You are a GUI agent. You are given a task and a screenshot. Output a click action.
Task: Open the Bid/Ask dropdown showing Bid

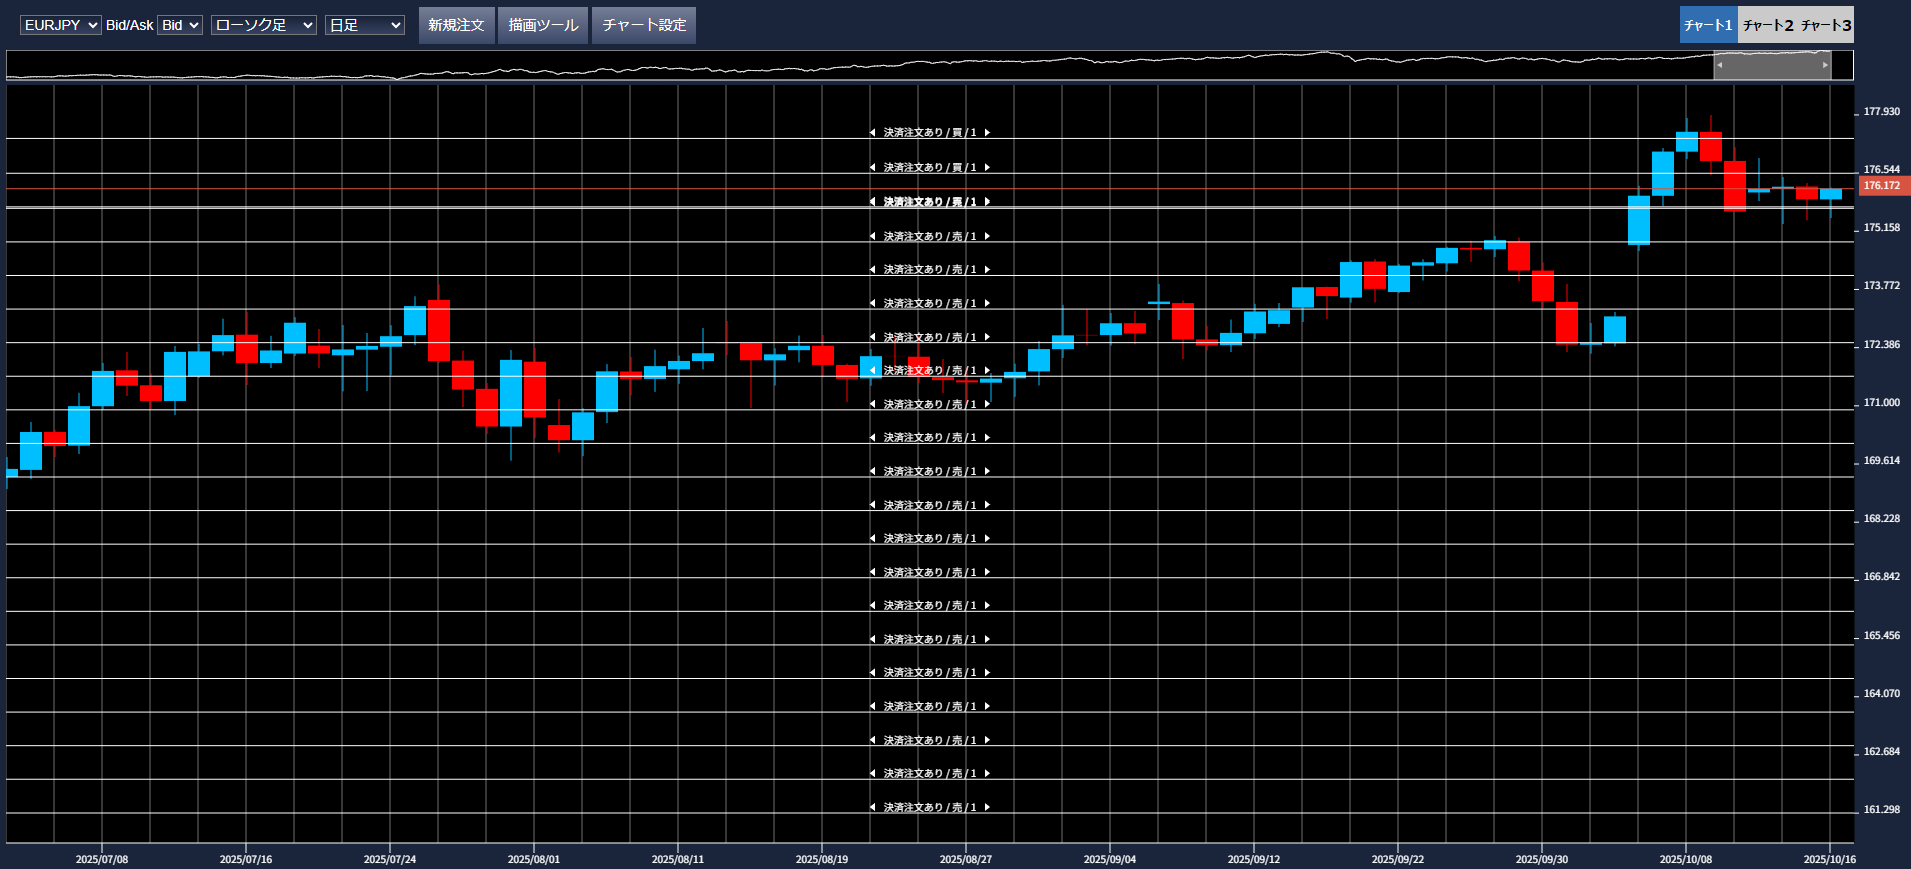click(180, 25)
